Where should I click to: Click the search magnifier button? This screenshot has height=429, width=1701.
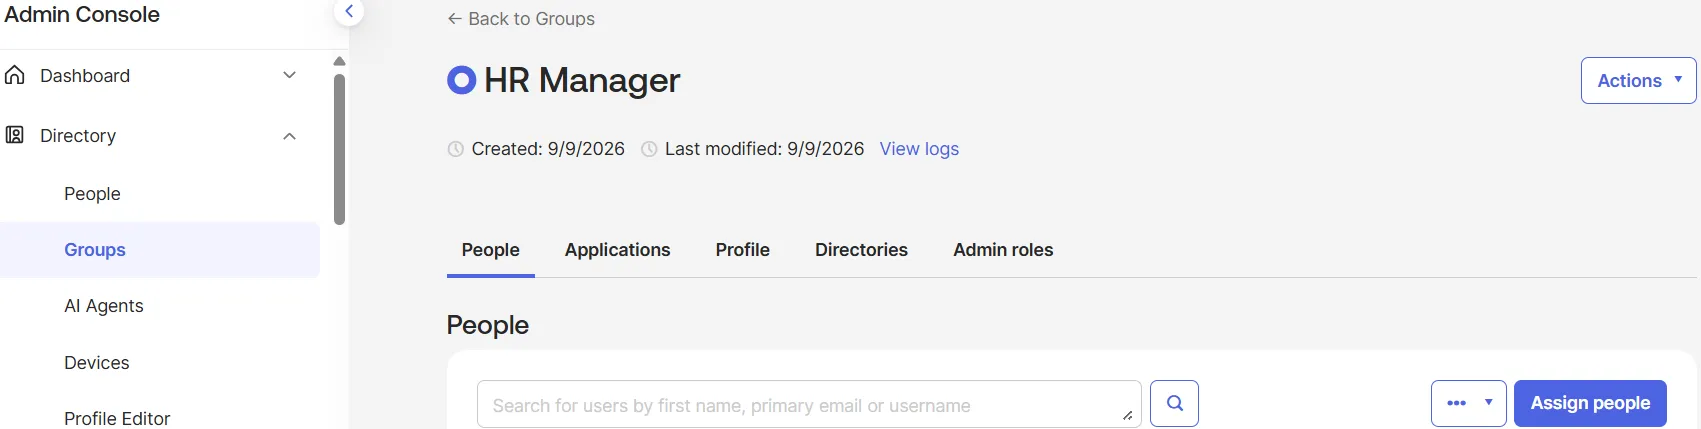click(1174, 403)
